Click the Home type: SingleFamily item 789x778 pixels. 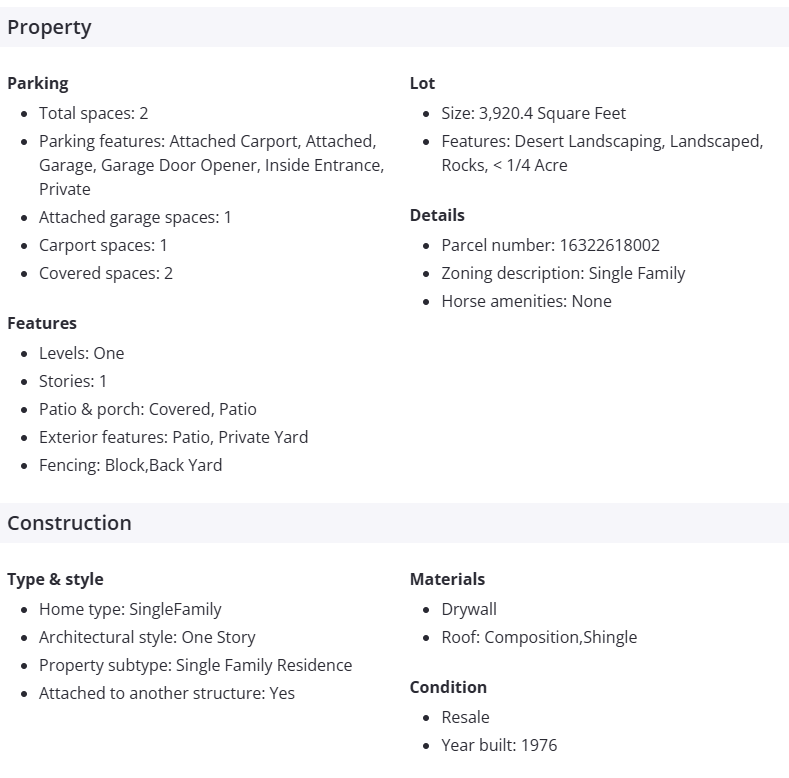(130, 609)
